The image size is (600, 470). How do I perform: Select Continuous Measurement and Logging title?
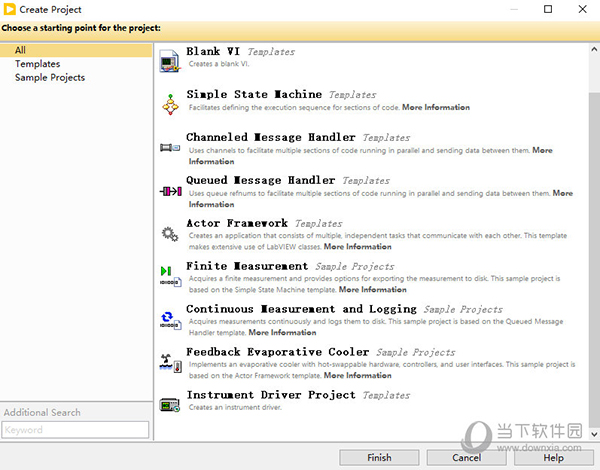(302, 308)
